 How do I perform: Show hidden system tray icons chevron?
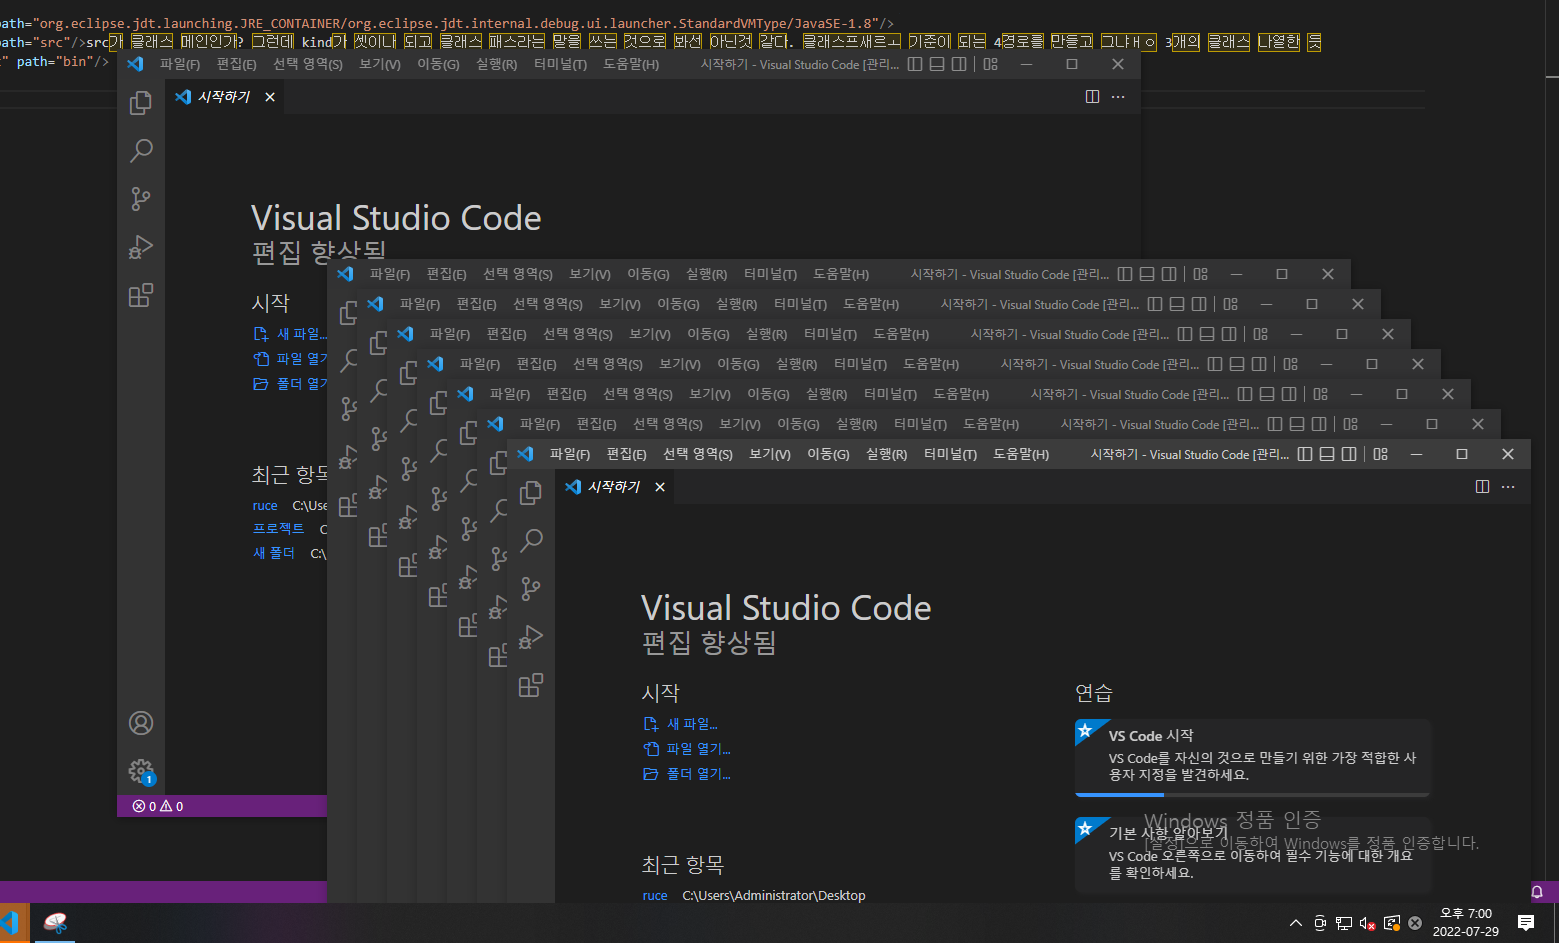[x=1296, y=923]
